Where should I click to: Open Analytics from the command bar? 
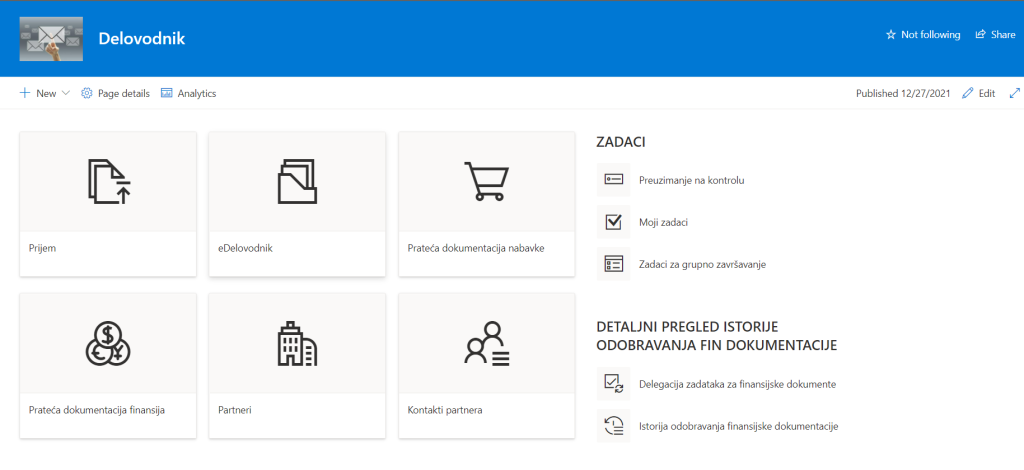pyautogui.click(x=188, y=93)
